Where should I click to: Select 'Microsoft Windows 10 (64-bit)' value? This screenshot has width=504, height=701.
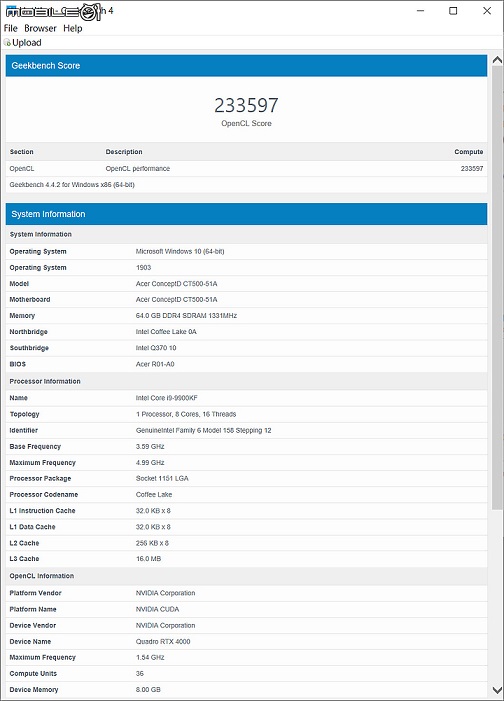pos(180,251)
